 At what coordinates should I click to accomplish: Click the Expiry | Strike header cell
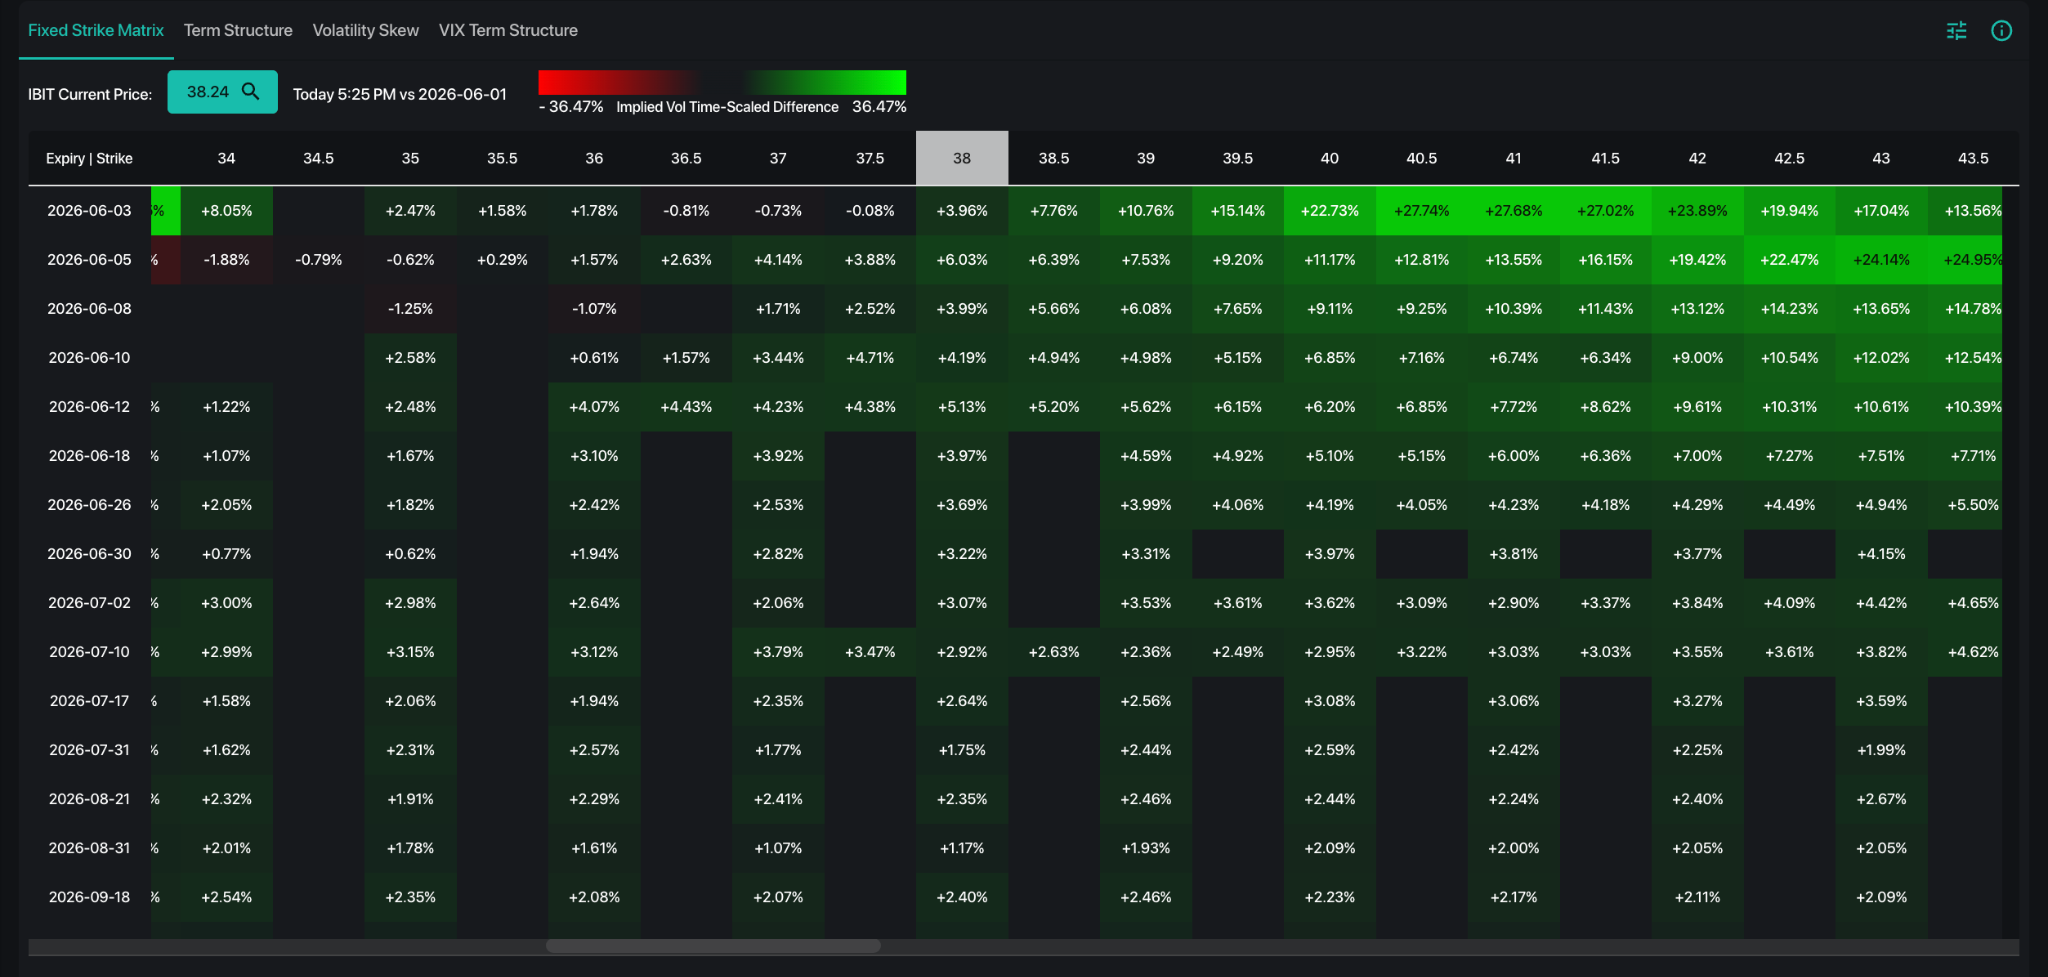click(x=89, y=158)
